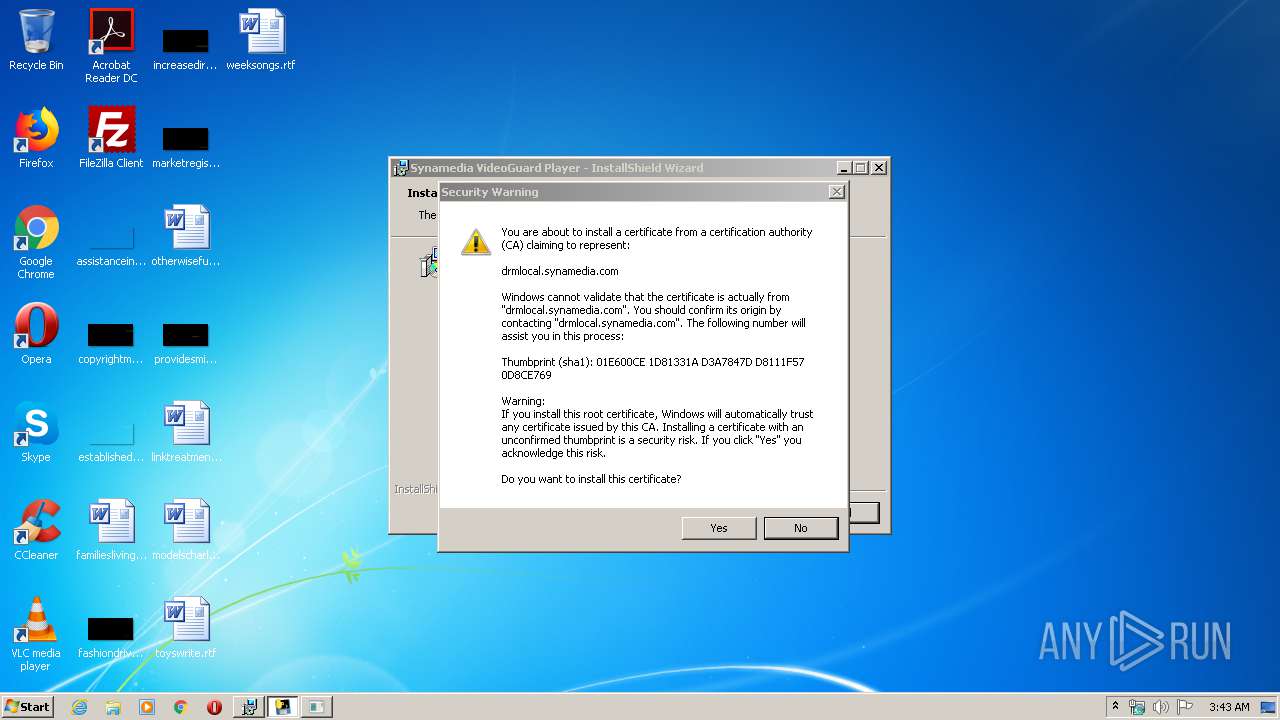Click the Thumbprint (sha1) text
Viewport: 1280px width, 720px height.
653,368
